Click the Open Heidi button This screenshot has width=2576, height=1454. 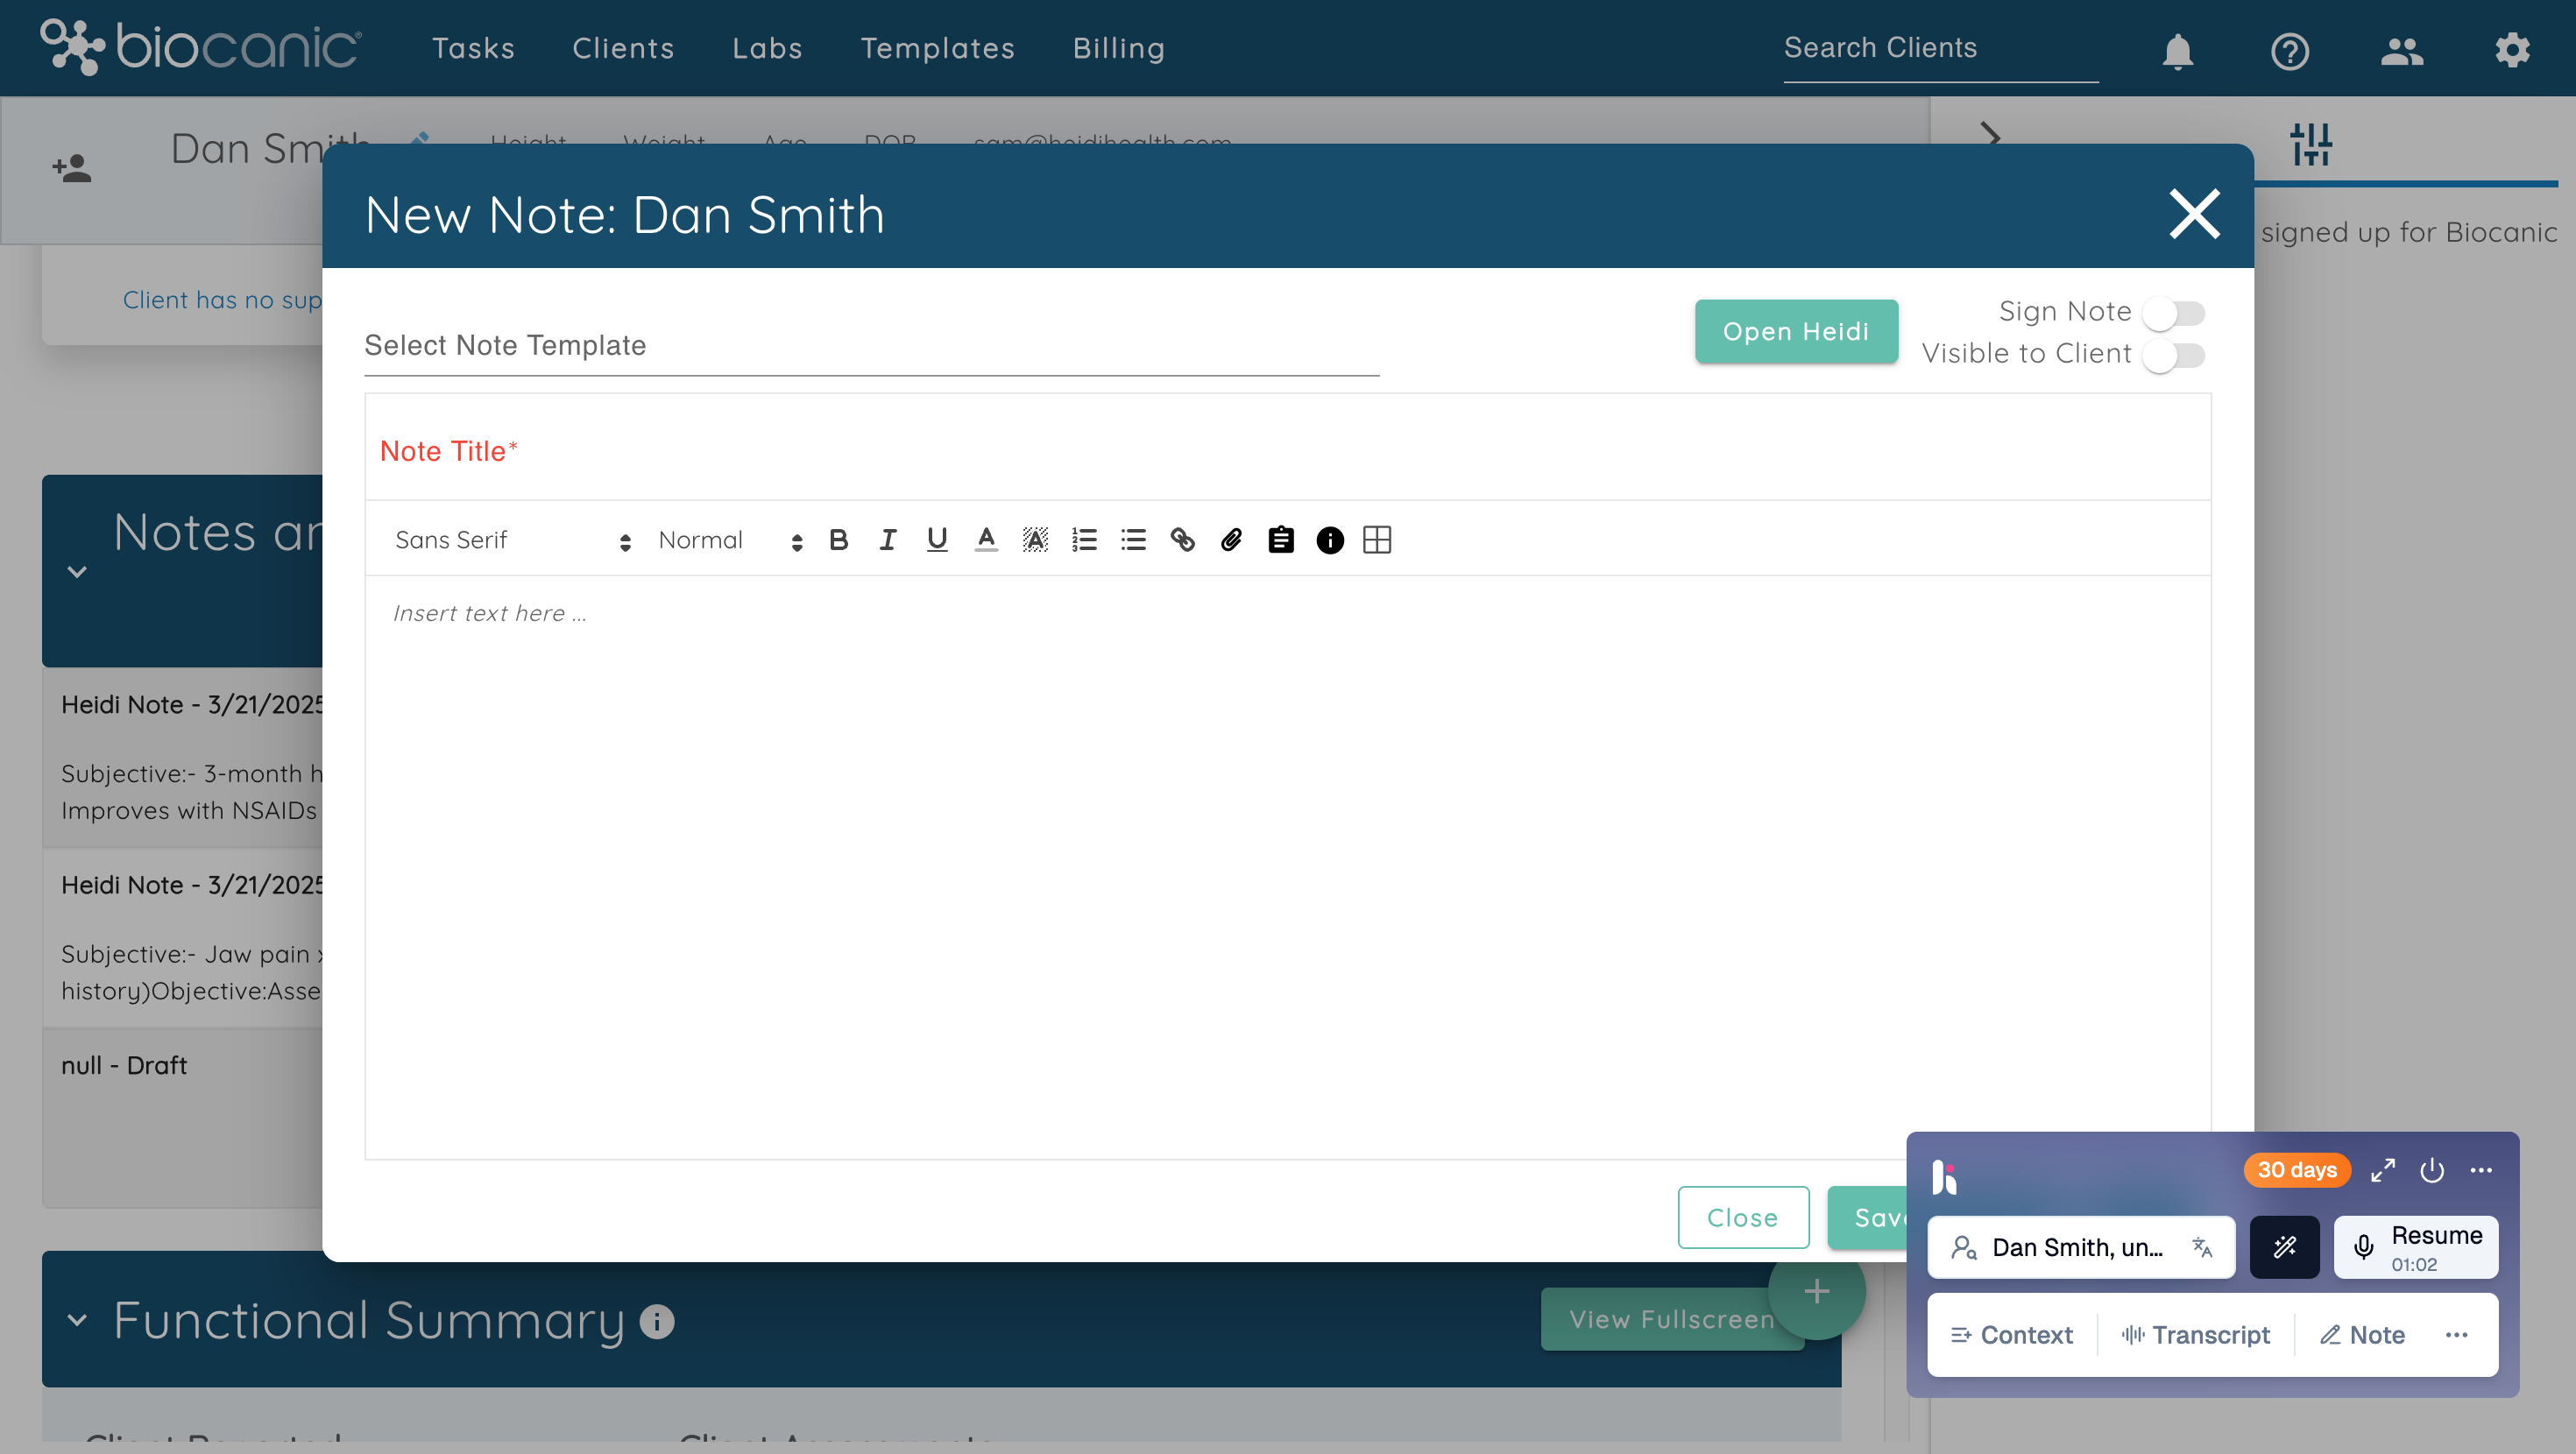pyautogui.click(x=1796, y=332)
